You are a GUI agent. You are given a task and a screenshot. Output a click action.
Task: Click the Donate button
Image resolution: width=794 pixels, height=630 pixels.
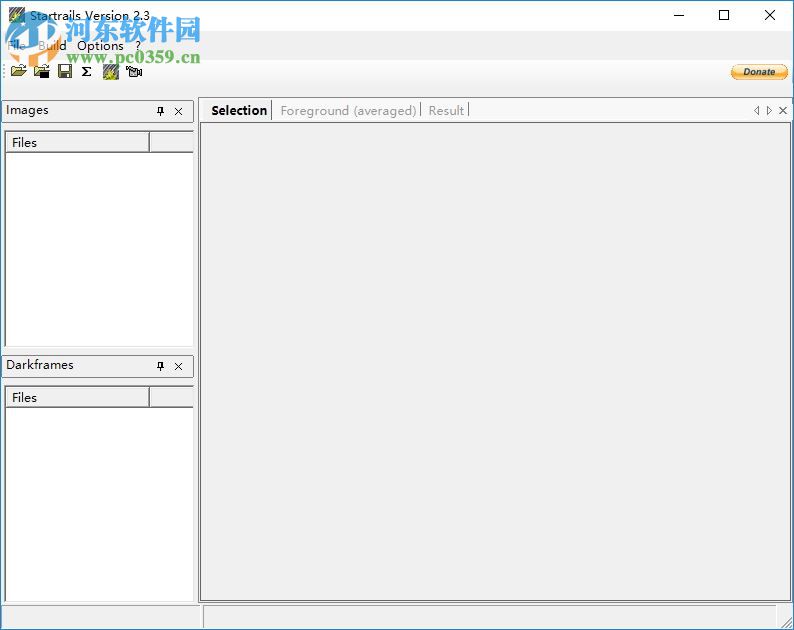point(759,72)
